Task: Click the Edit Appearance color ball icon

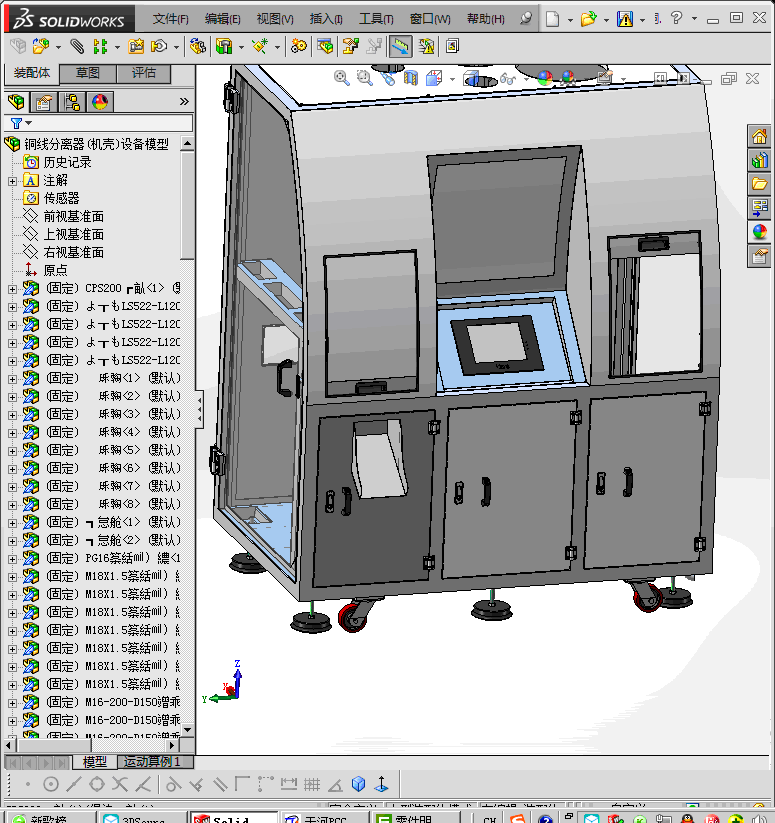Action: [x=544, y=77]
